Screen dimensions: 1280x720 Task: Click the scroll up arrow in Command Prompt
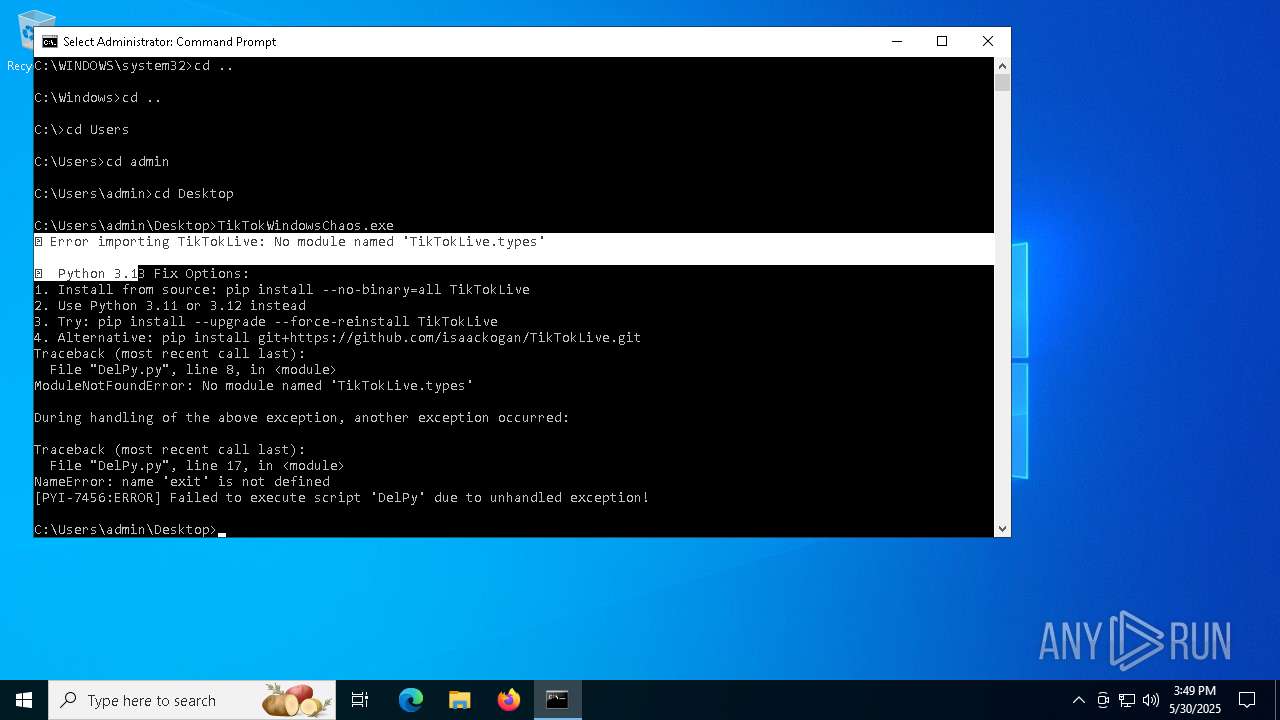point(1002,66)
